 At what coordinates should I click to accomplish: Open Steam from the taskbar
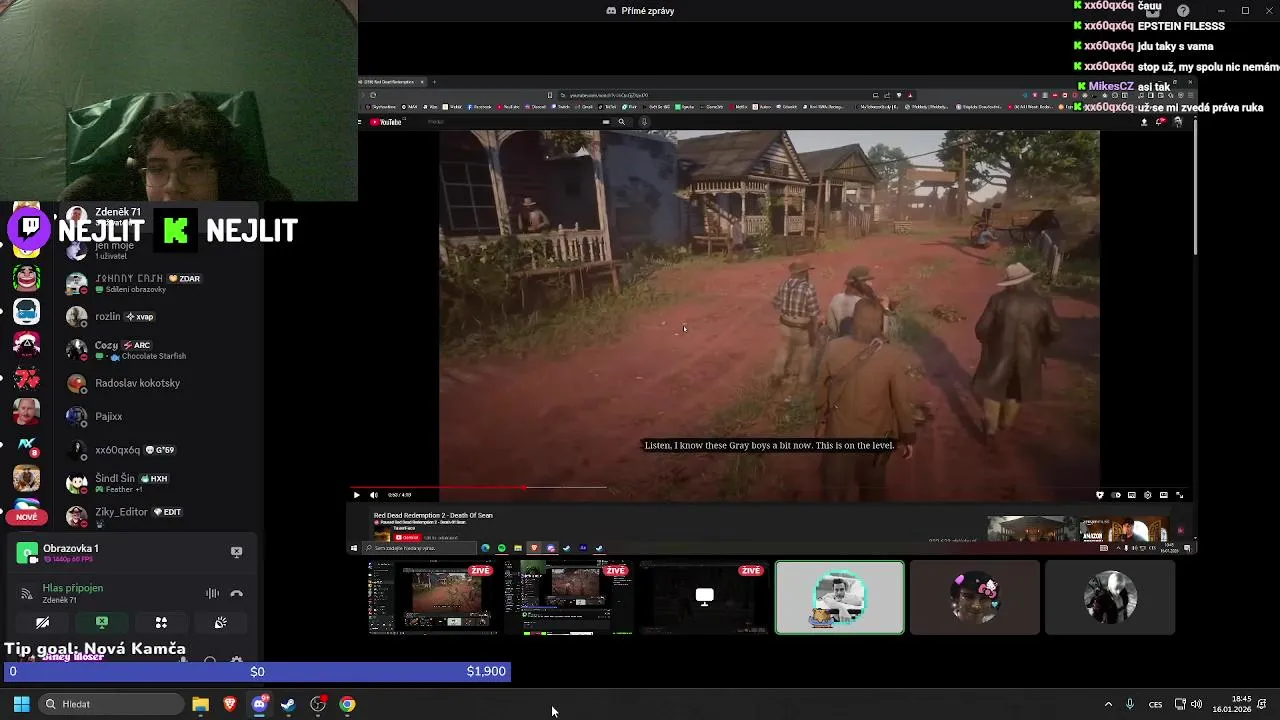tap(288, 704)
